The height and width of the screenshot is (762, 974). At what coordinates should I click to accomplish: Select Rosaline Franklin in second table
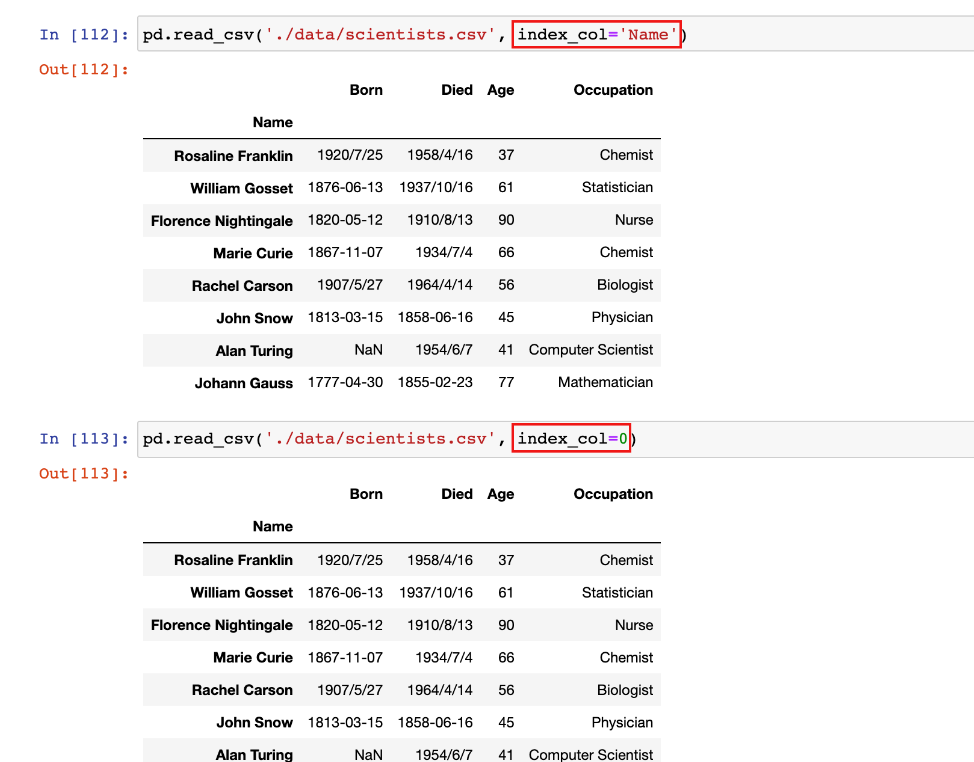[x=233, y=560]
